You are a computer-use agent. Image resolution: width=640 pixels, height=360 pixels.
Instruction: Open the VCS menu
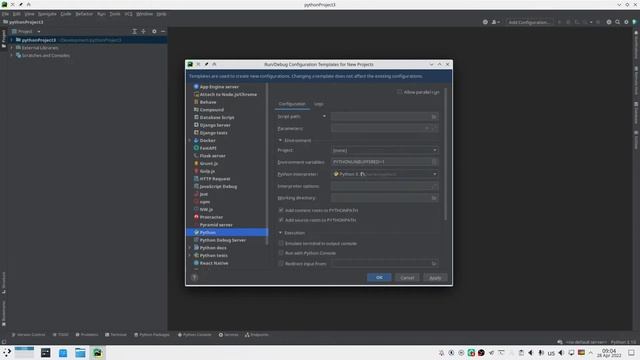[128, 14]
